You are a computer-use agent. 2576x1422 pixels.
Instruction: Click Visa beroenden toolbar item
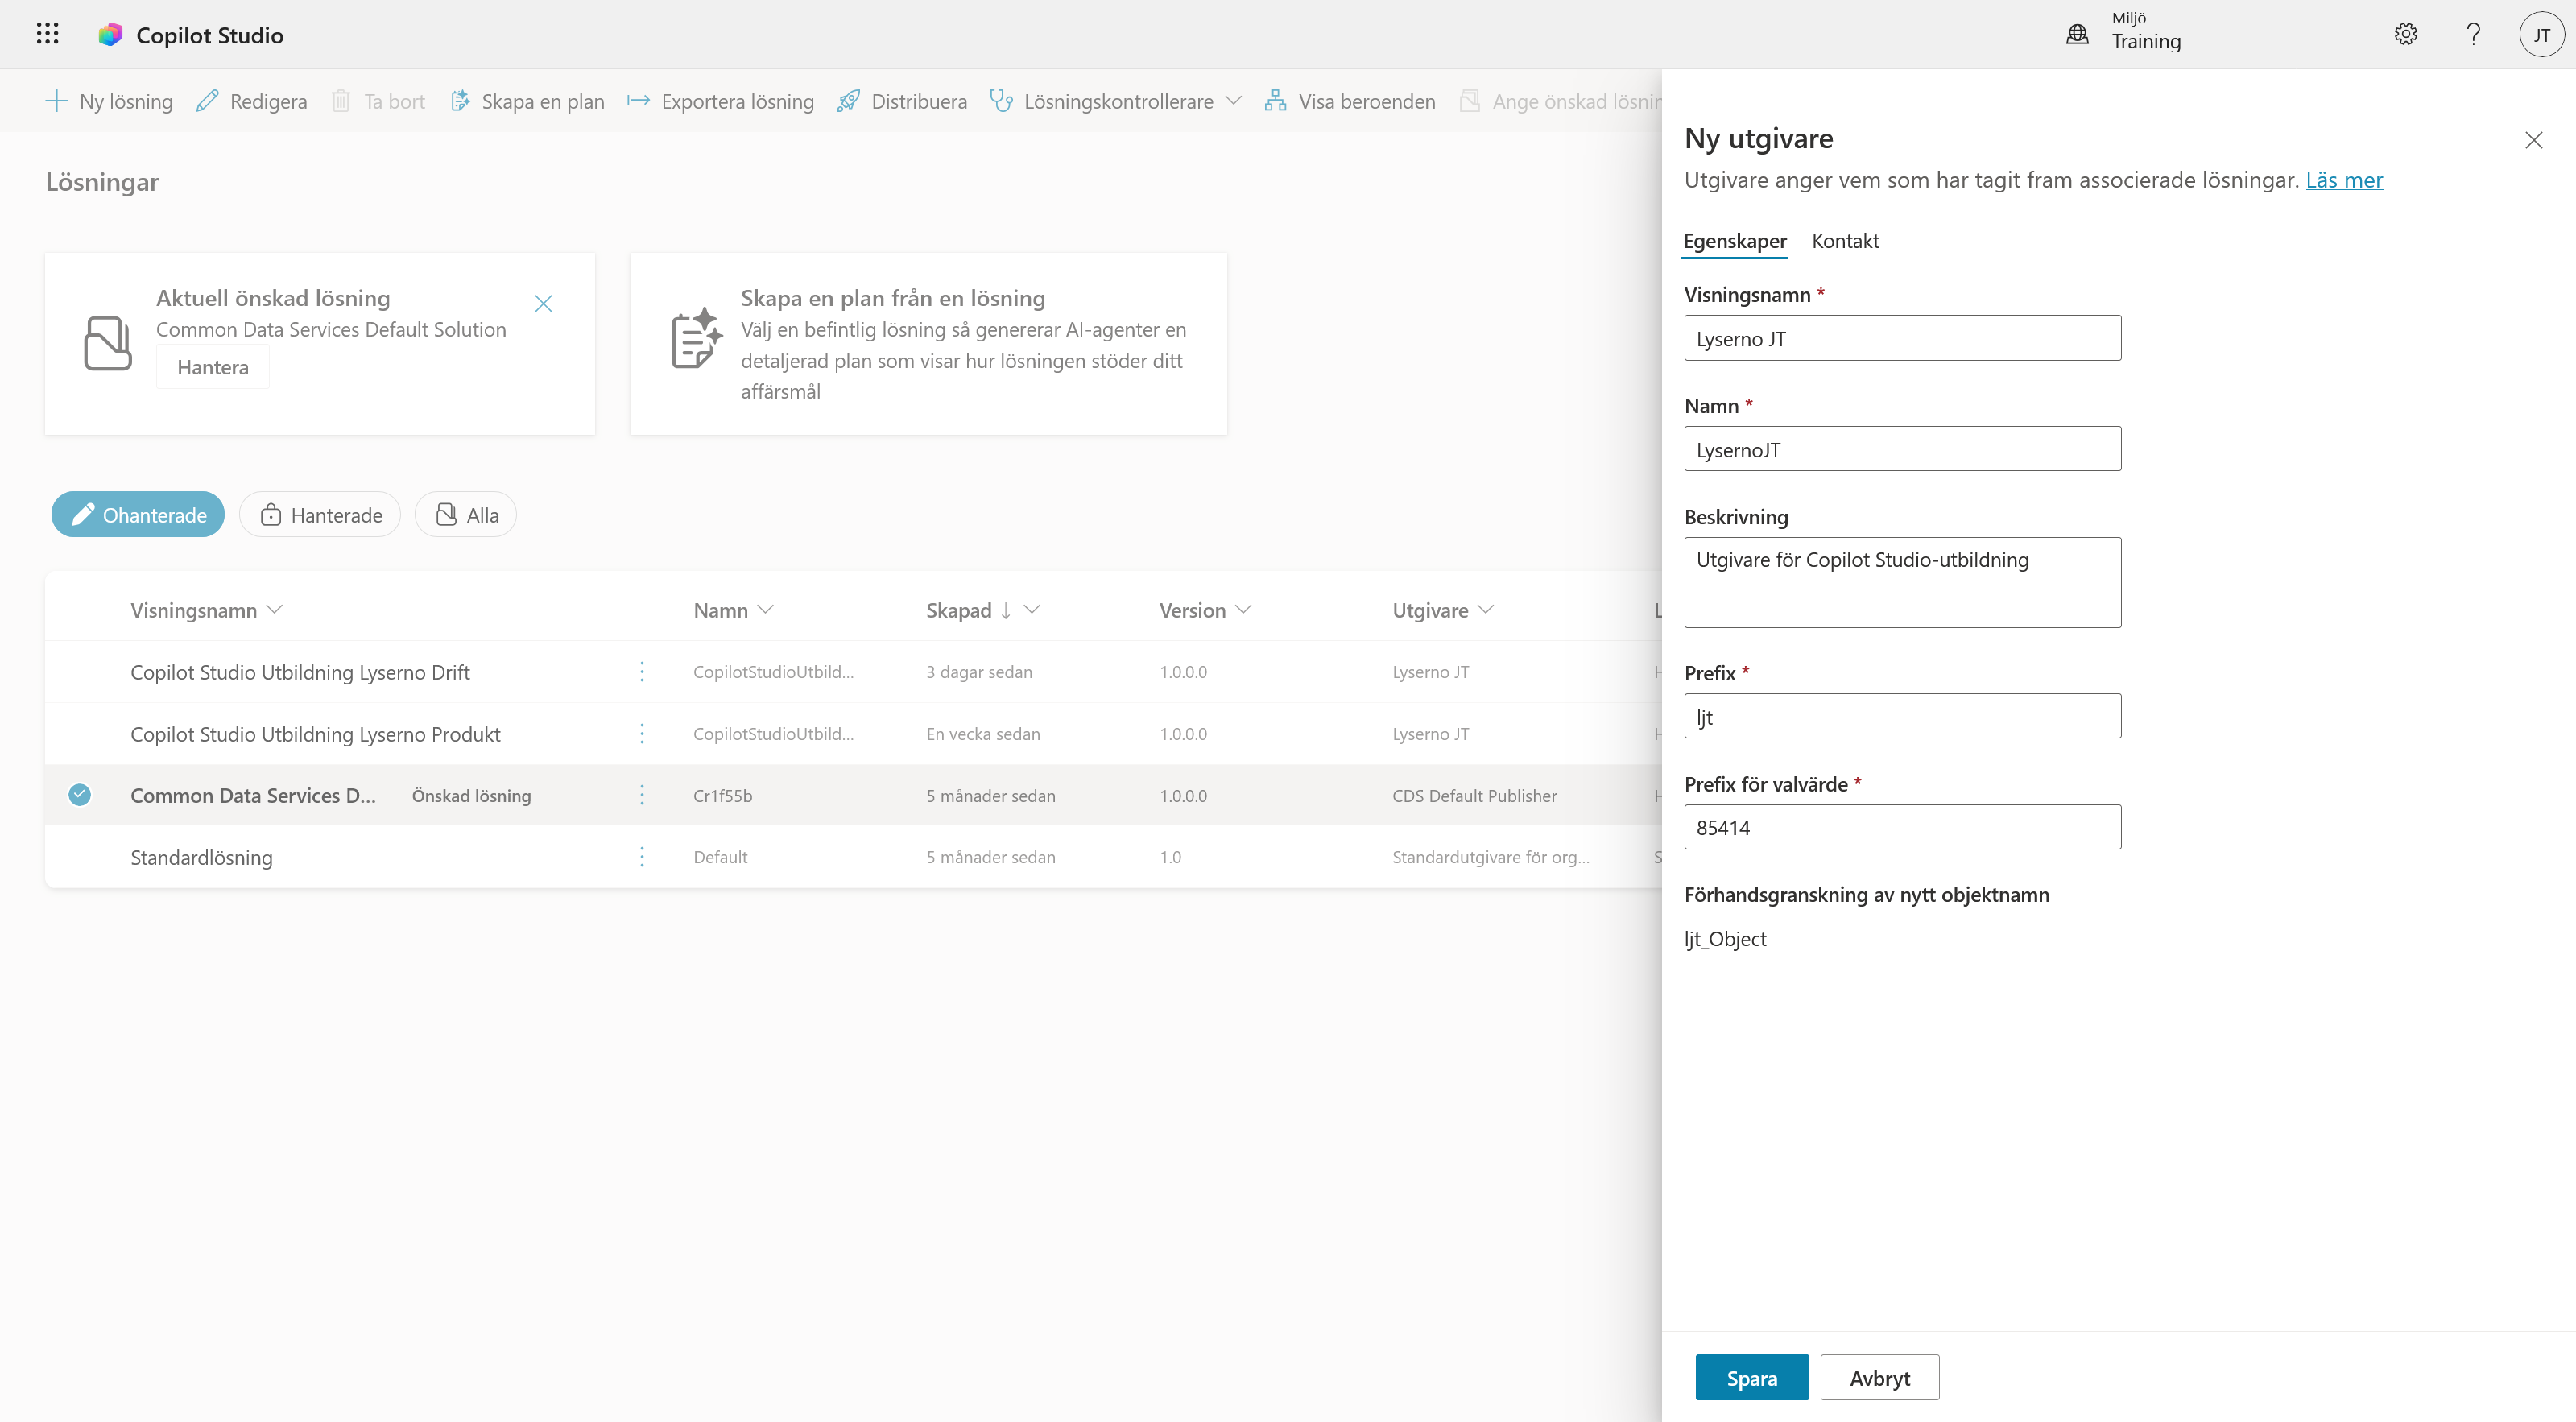1350,101
